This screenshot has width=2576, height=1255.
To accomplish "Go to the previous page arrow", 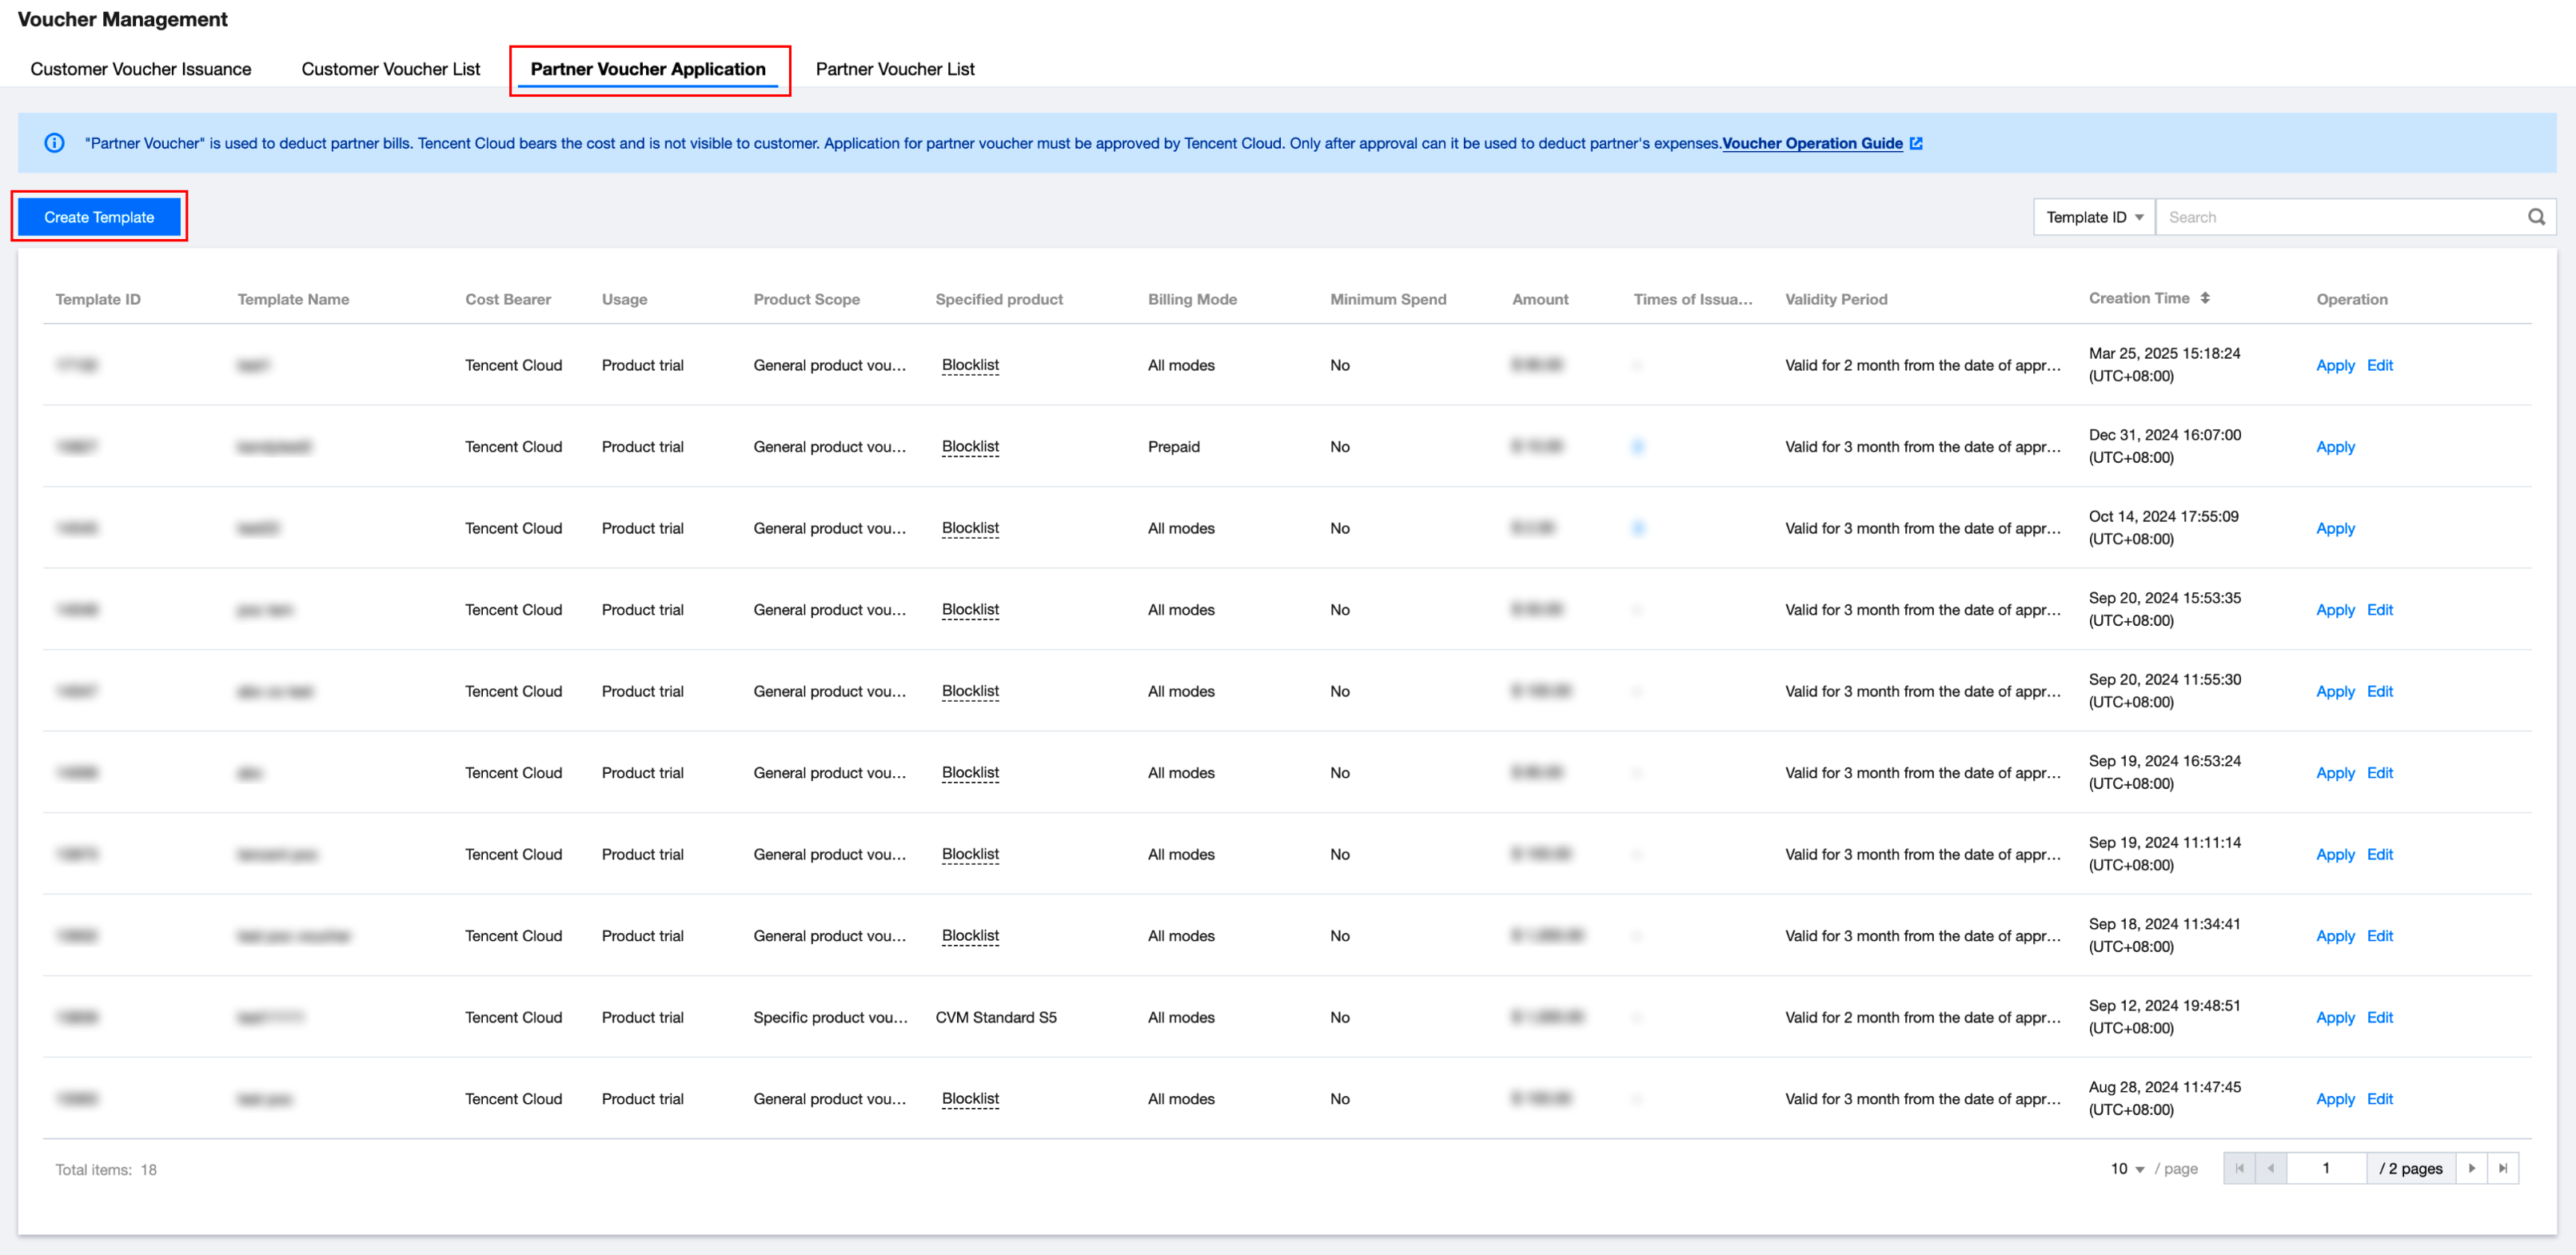I will pos(2271,1168).
